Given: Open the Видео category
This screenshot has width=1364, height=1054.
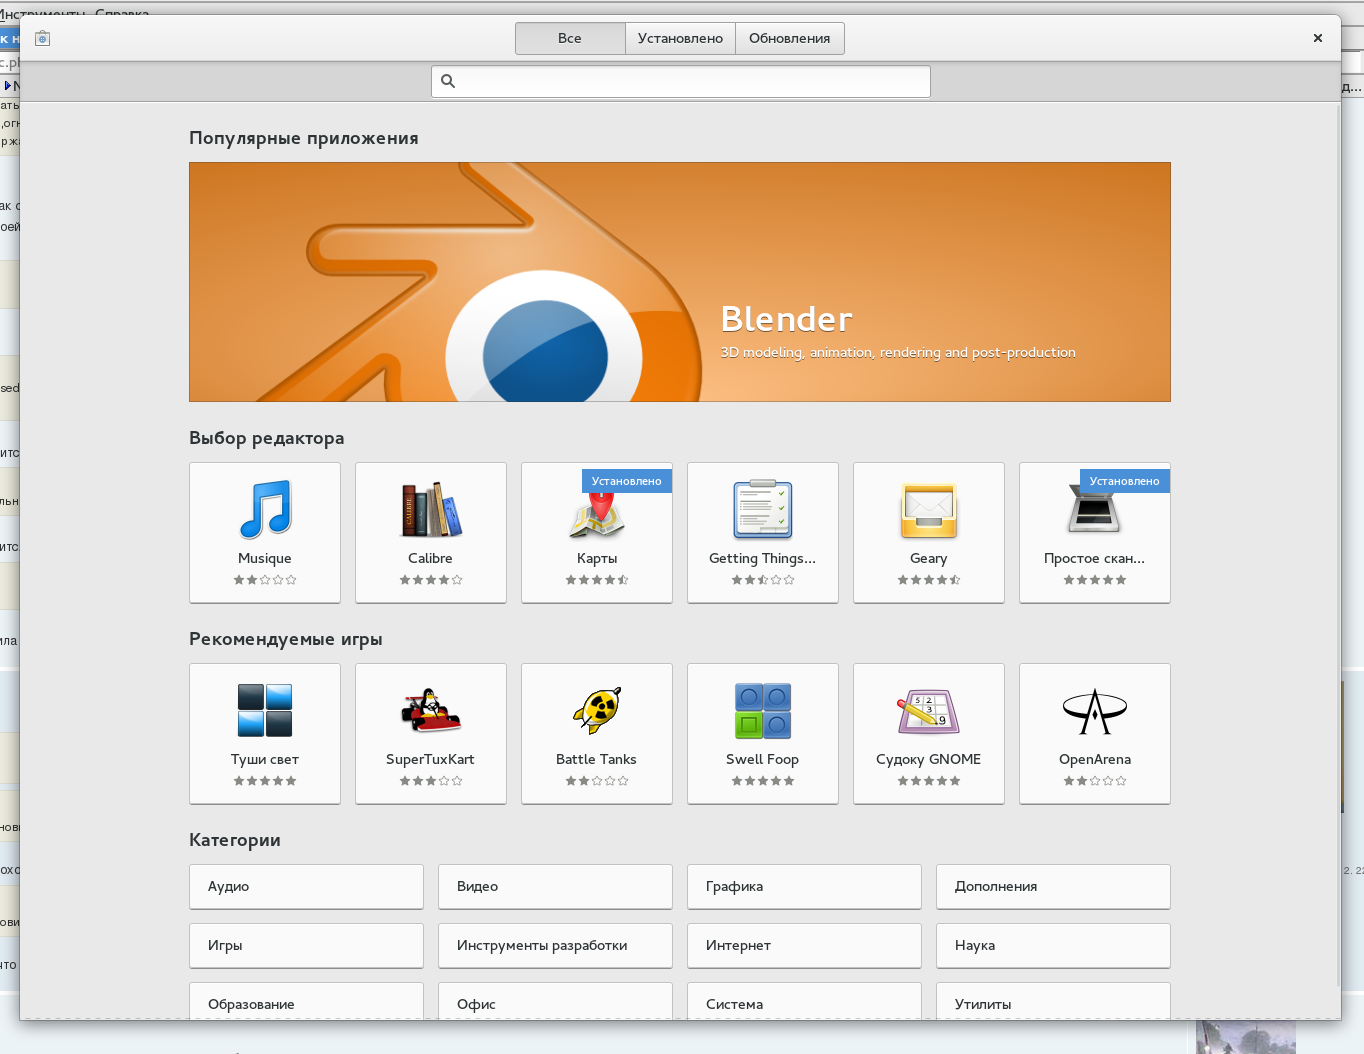Looking at the screenshot, I should [x=555, y=886].
